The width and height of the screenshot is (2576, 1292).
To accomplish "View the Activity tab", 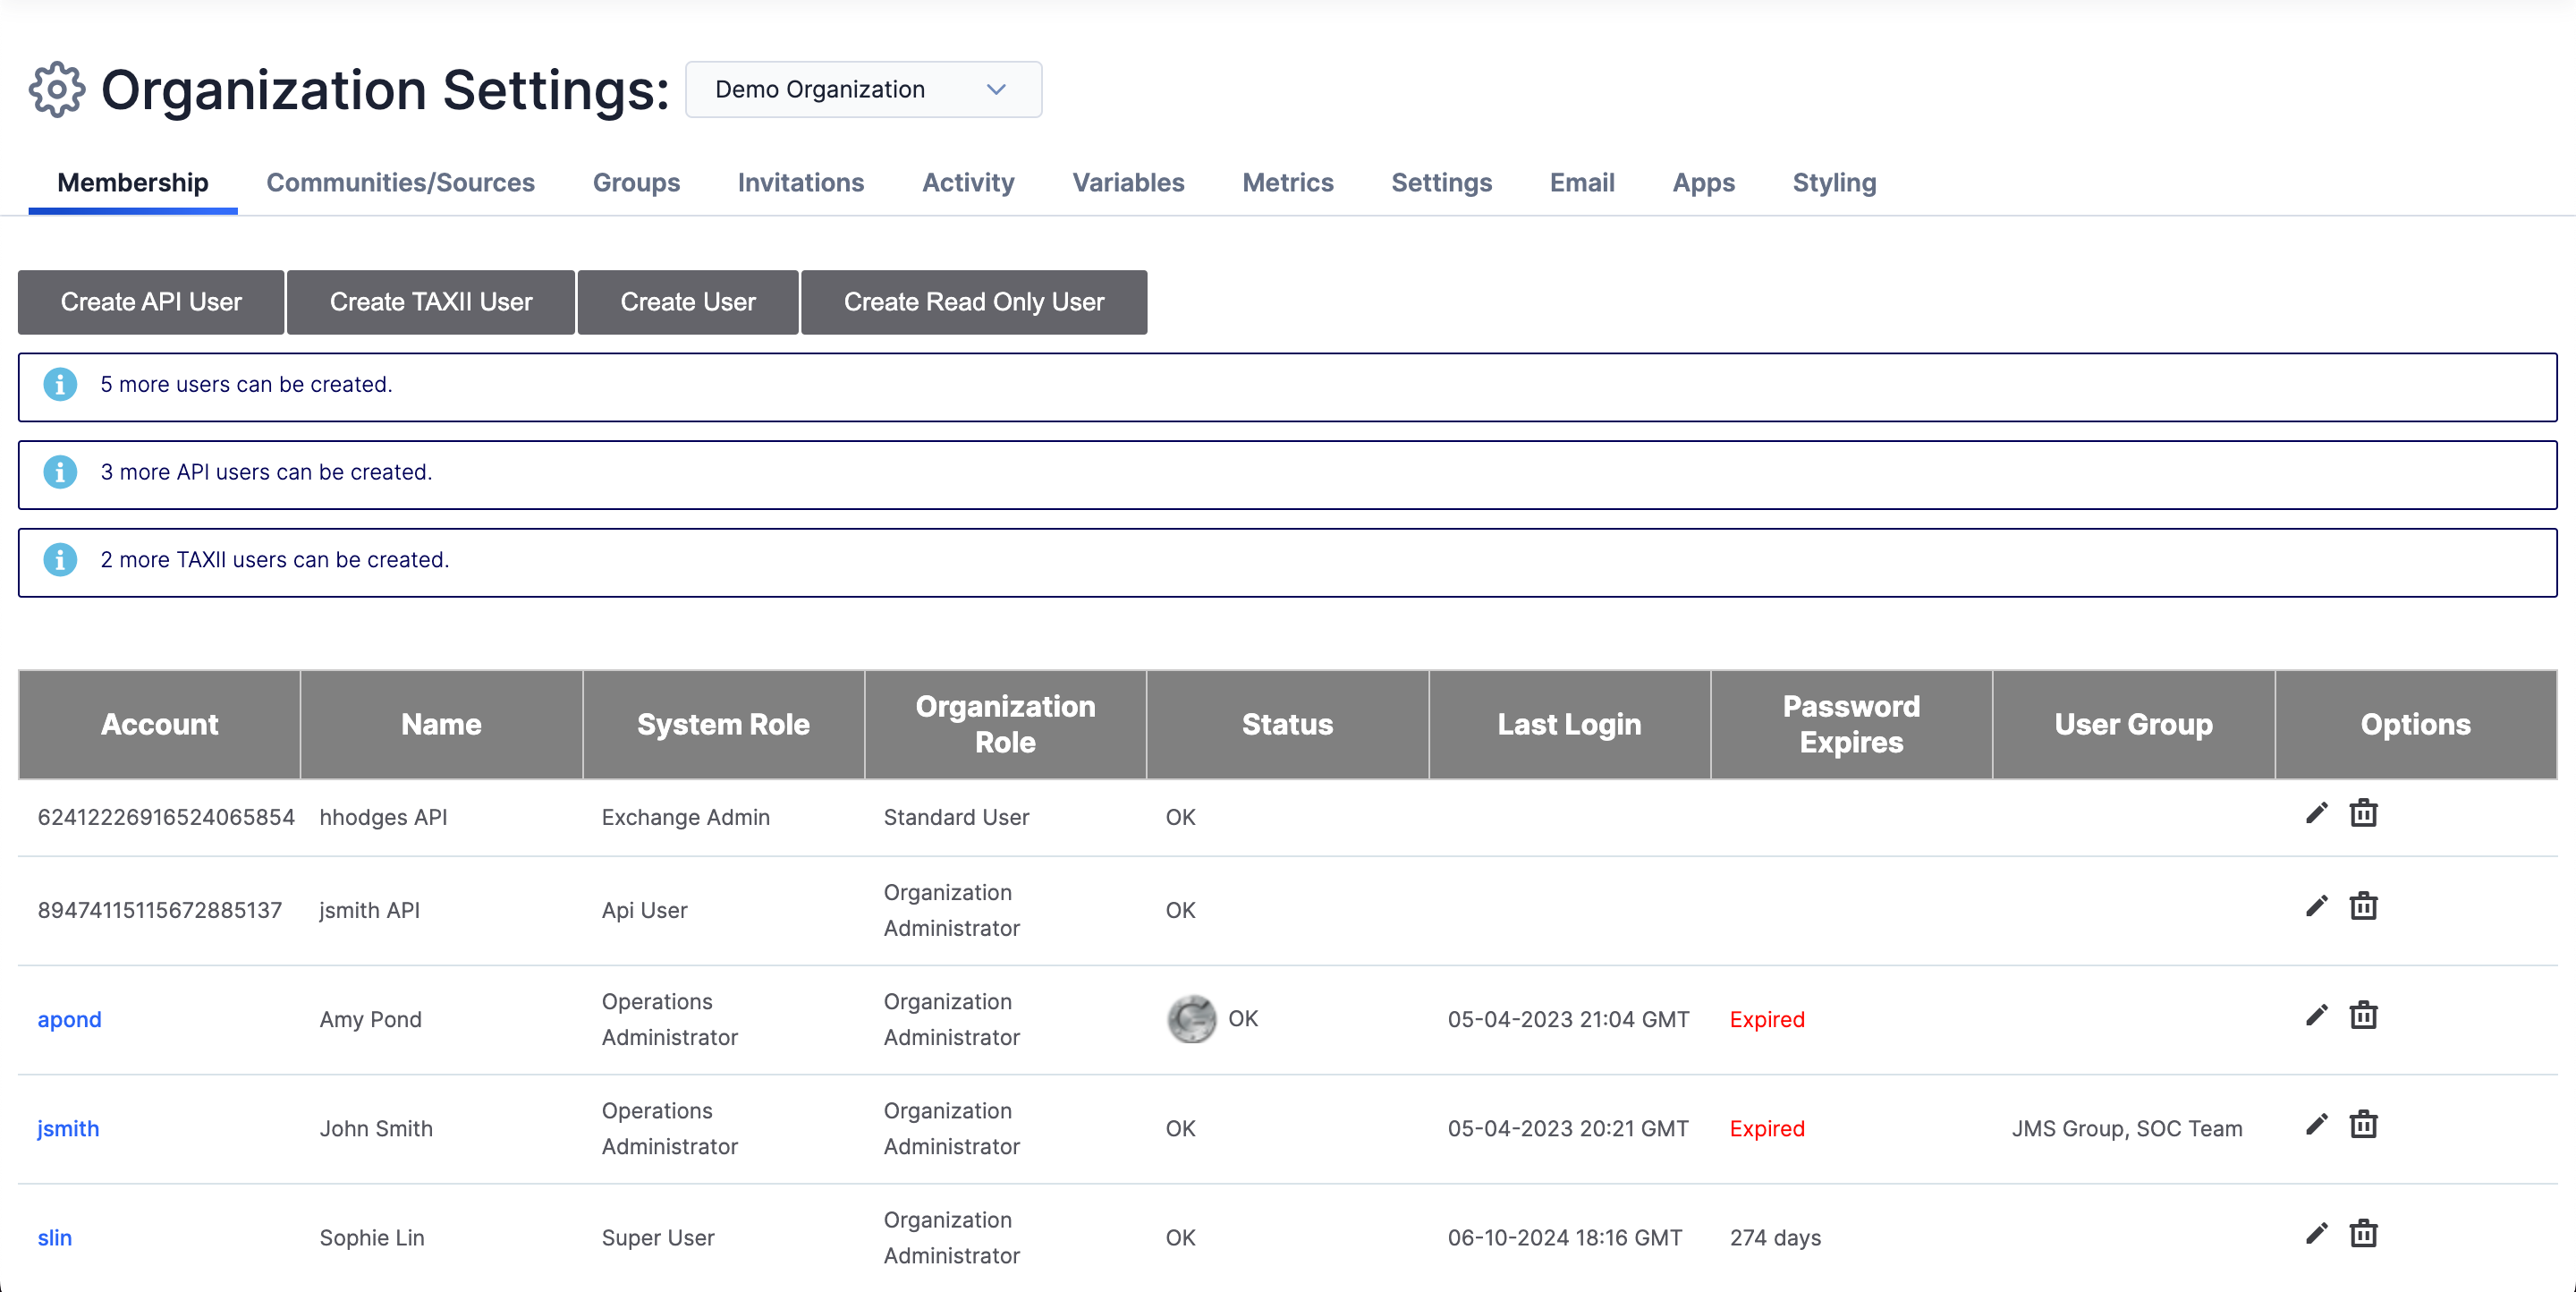I will point(968,183).
